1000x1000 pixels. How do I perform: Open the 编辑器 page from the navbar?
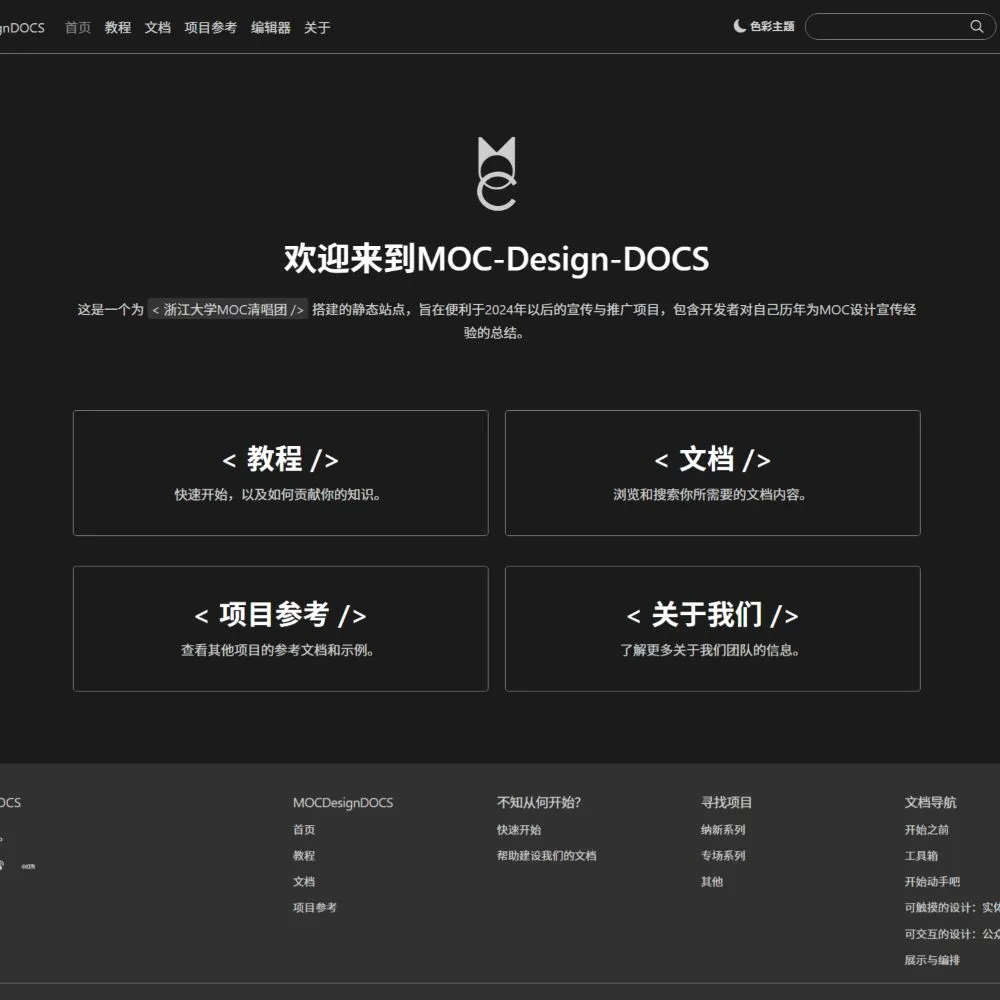click(269, 28)
